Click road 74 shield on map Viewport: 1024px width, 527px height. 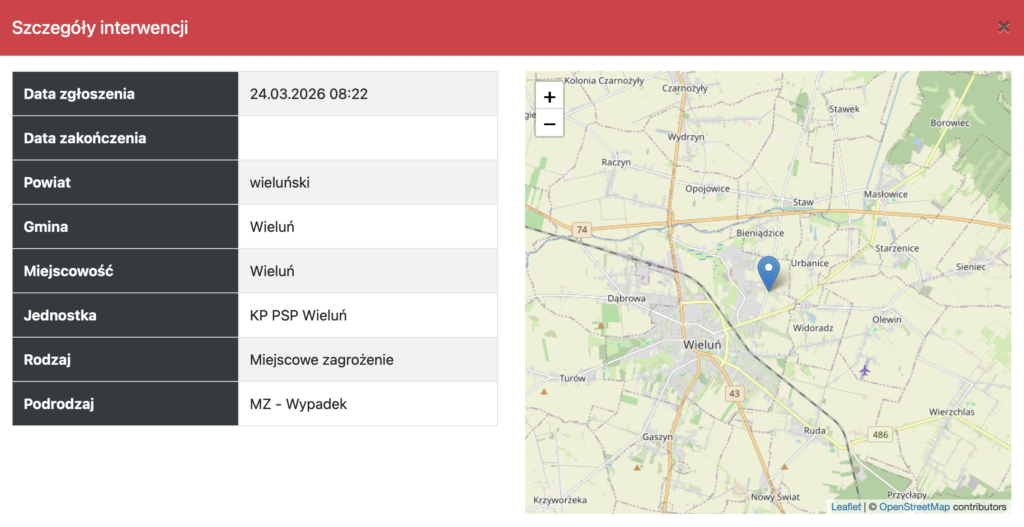[x=581, y=230]
